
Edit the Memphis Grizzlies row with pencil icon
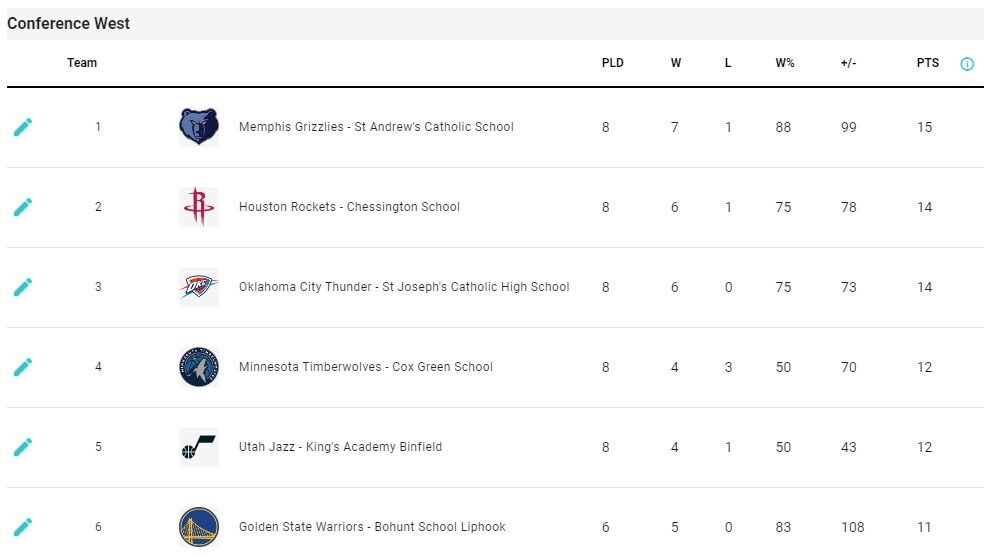click(x=23, y=127)
